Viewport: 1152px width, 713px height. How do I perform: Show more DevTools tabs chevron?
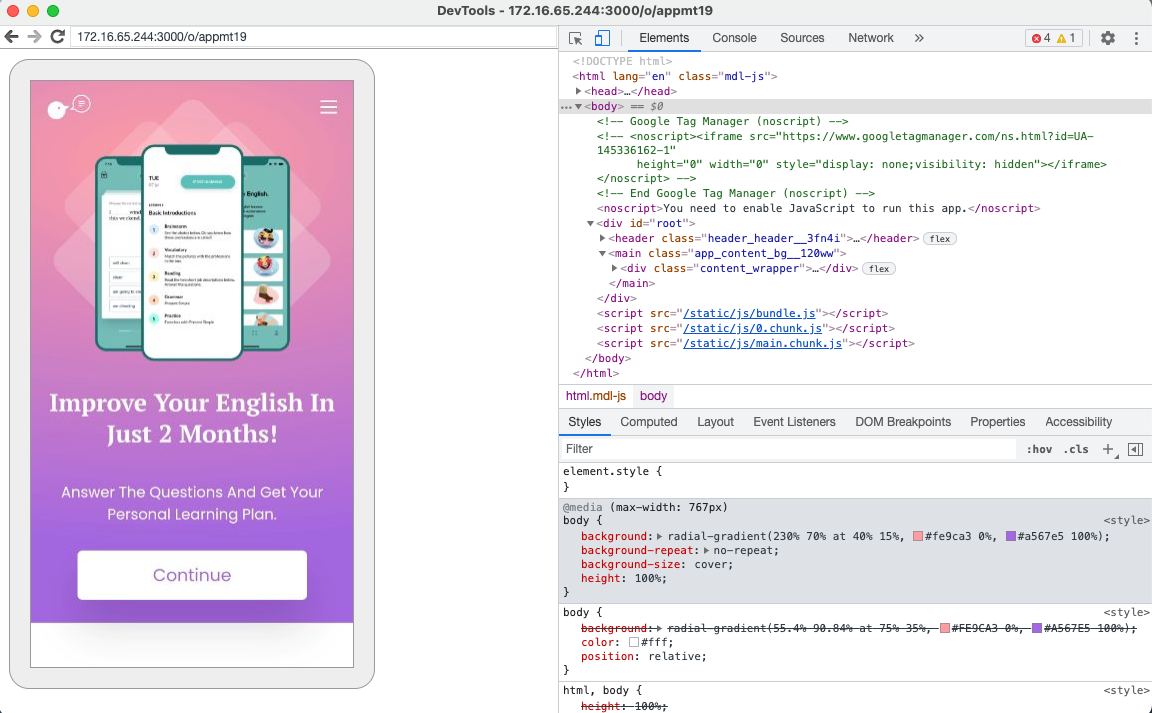pos(918,38)
